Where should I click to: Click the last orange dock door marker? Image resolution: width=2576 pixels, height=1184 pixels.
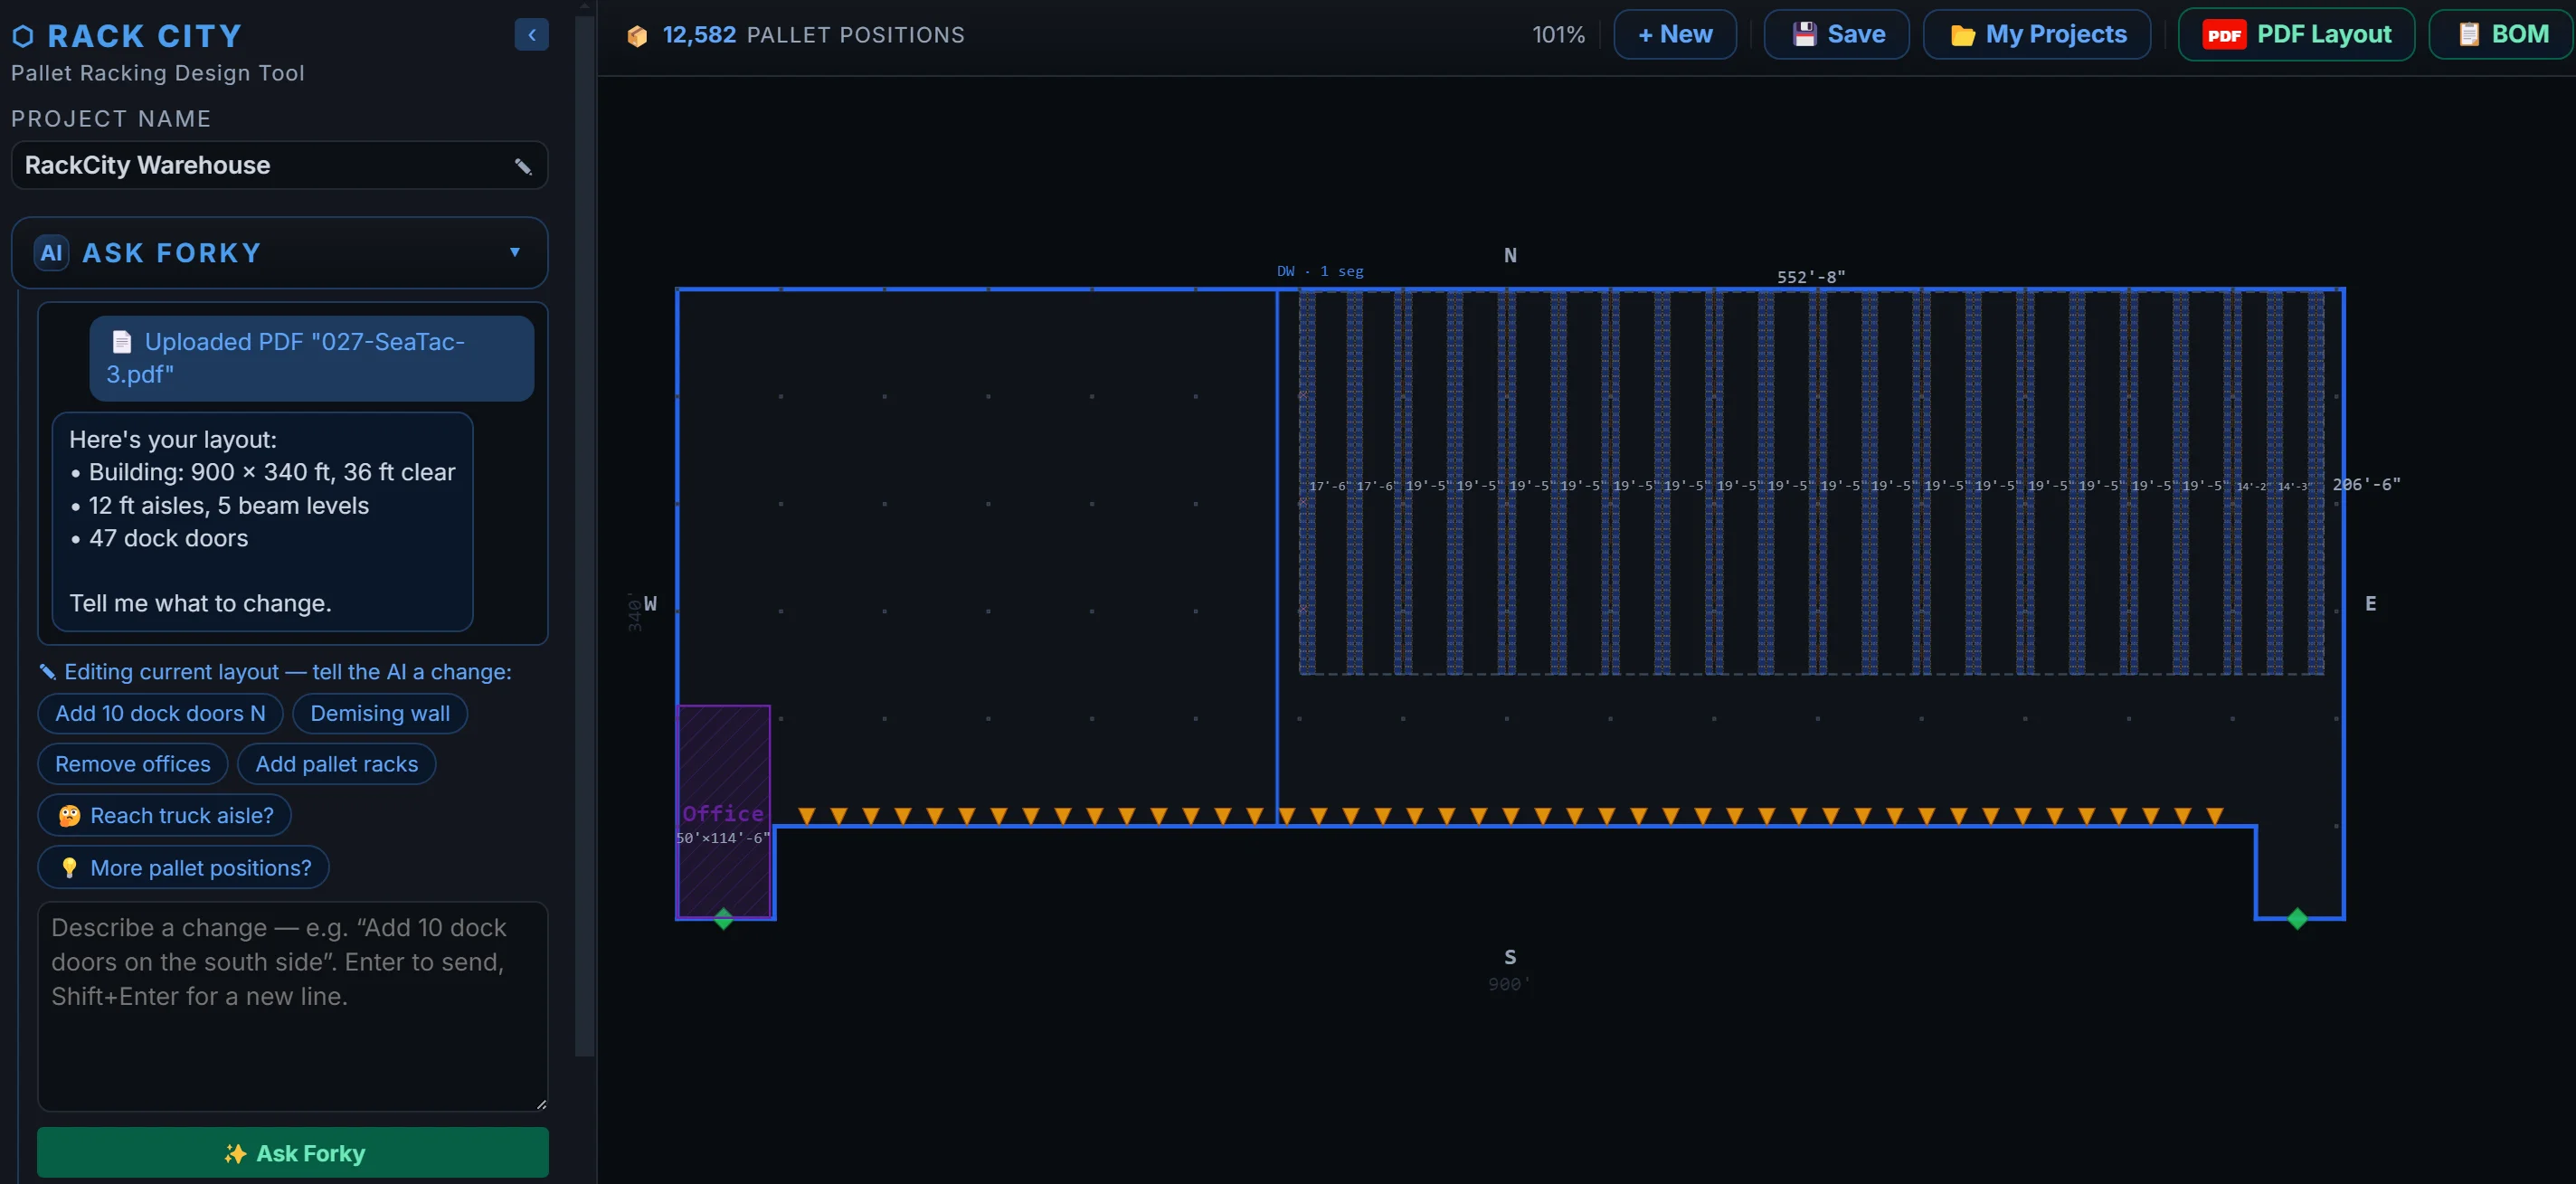pos(2215,816)
